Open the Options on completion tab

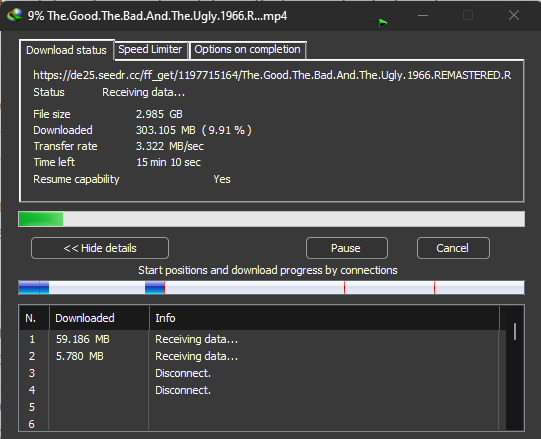[247, 49]
